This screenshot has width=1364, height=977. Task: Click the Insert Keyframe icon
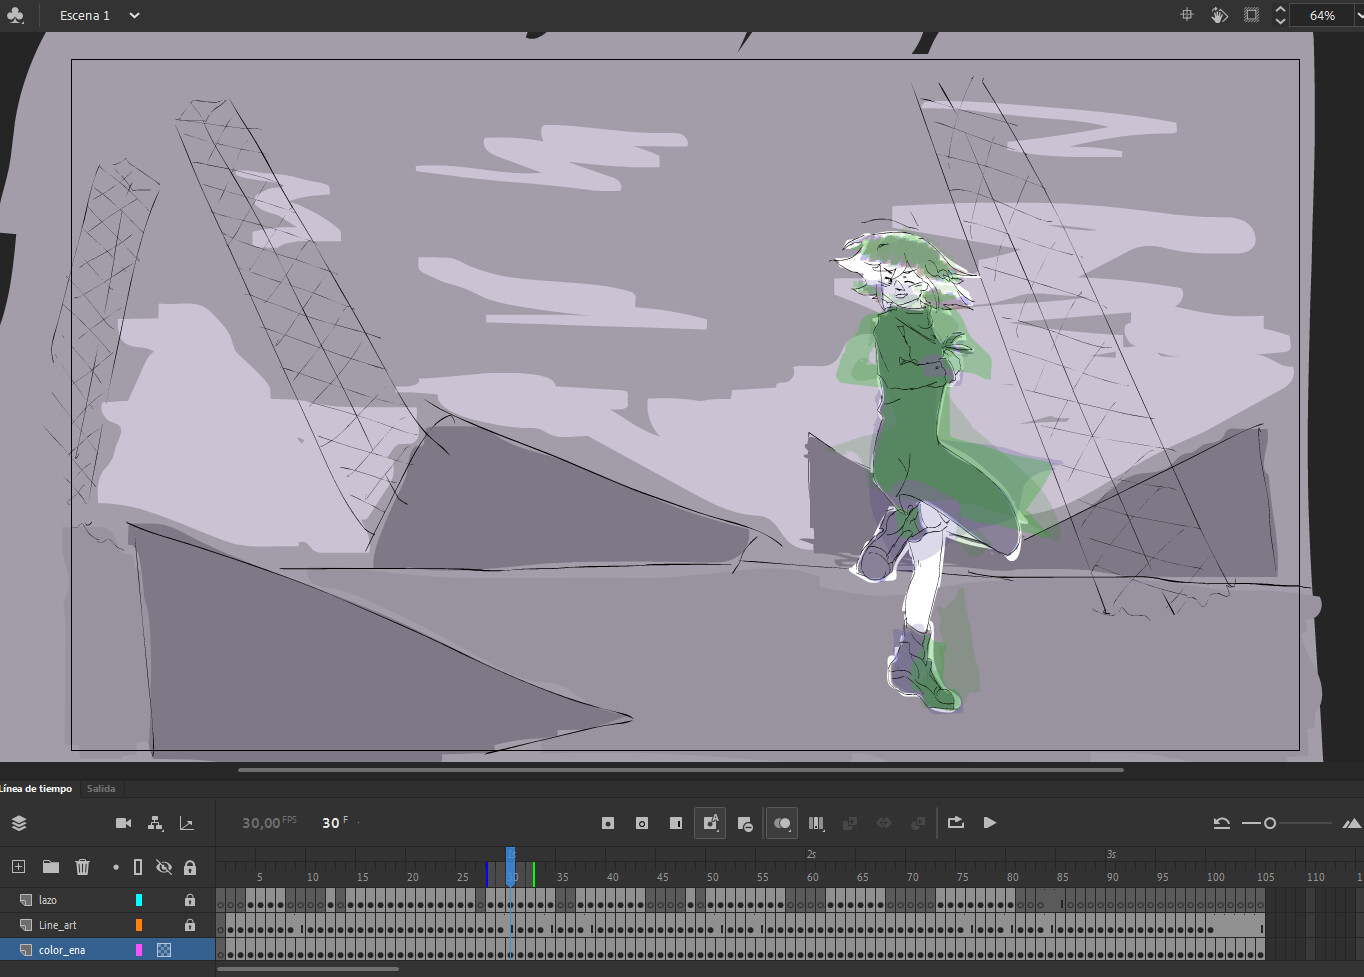tap(607, 823)
